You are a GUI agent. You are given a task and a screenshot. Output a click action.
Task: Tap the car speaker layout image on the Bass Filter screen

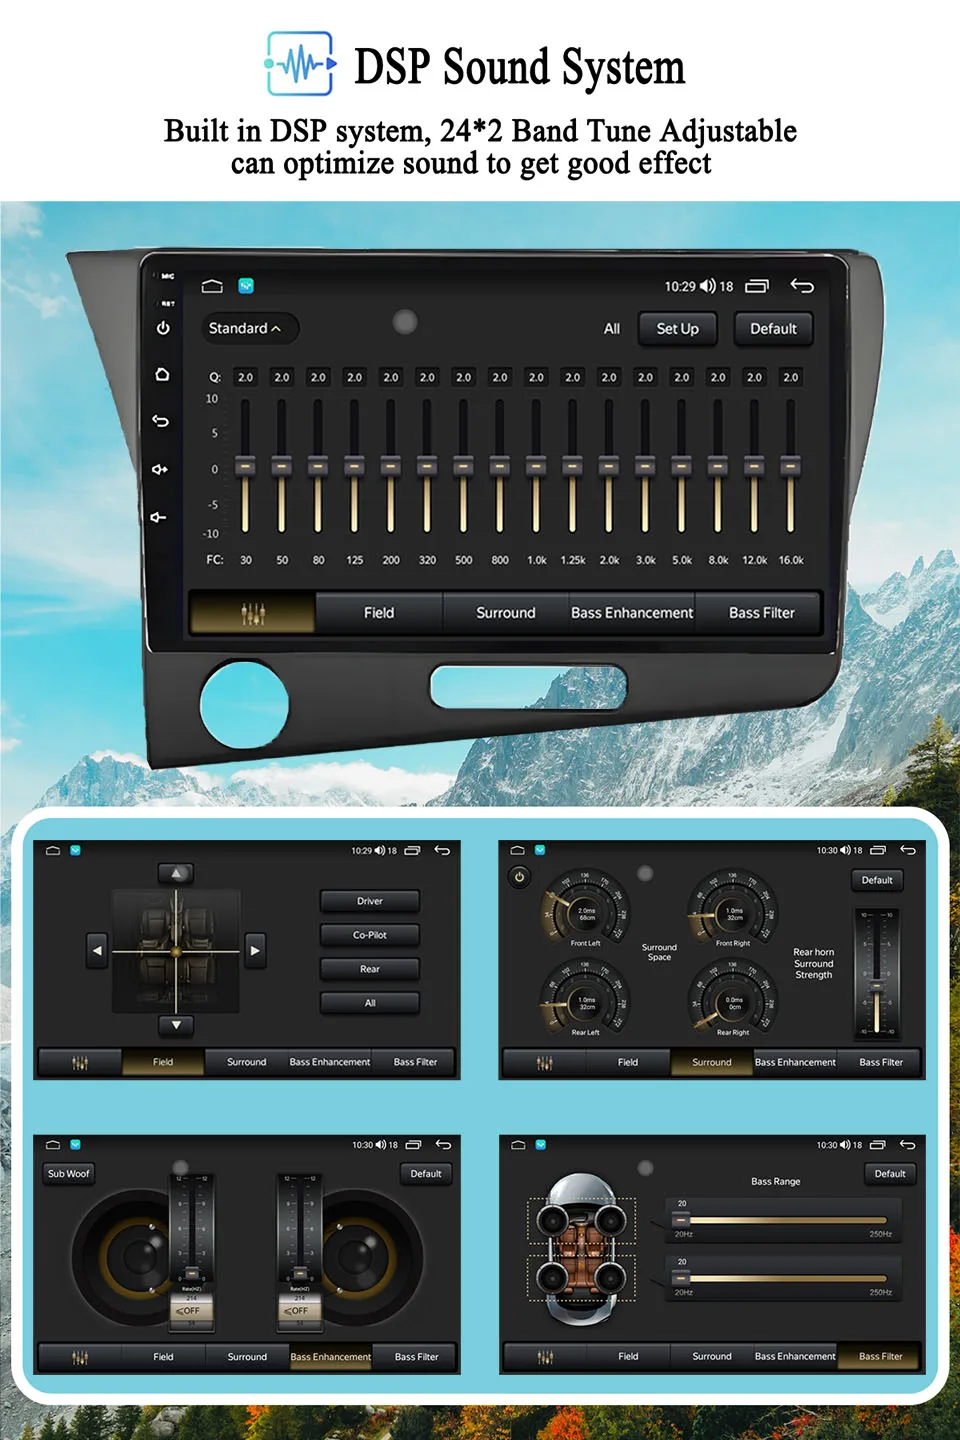[582, 1250]
